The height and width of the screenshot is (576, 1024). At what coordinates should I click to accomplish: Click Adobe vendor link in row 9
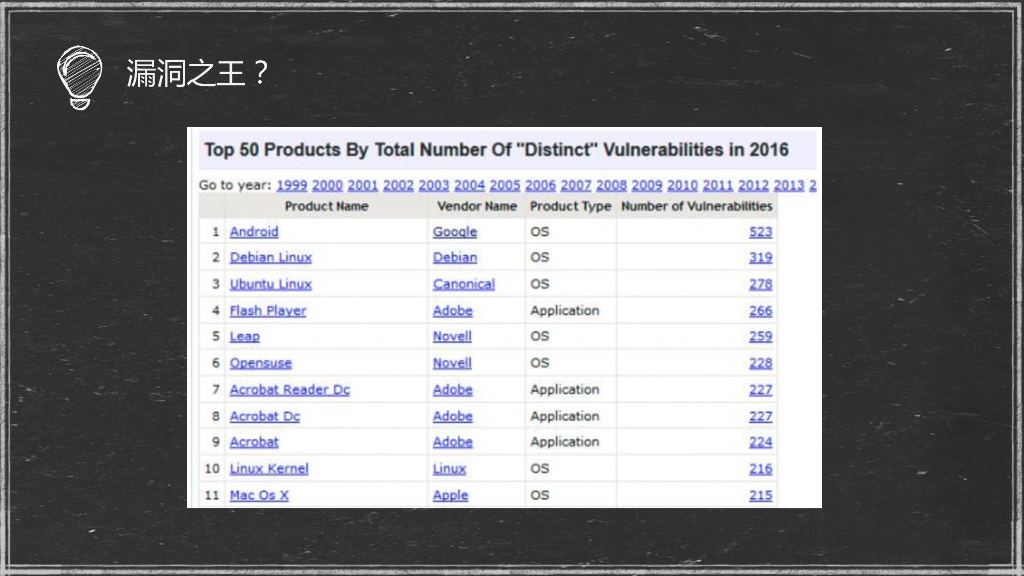coord(453,442)
